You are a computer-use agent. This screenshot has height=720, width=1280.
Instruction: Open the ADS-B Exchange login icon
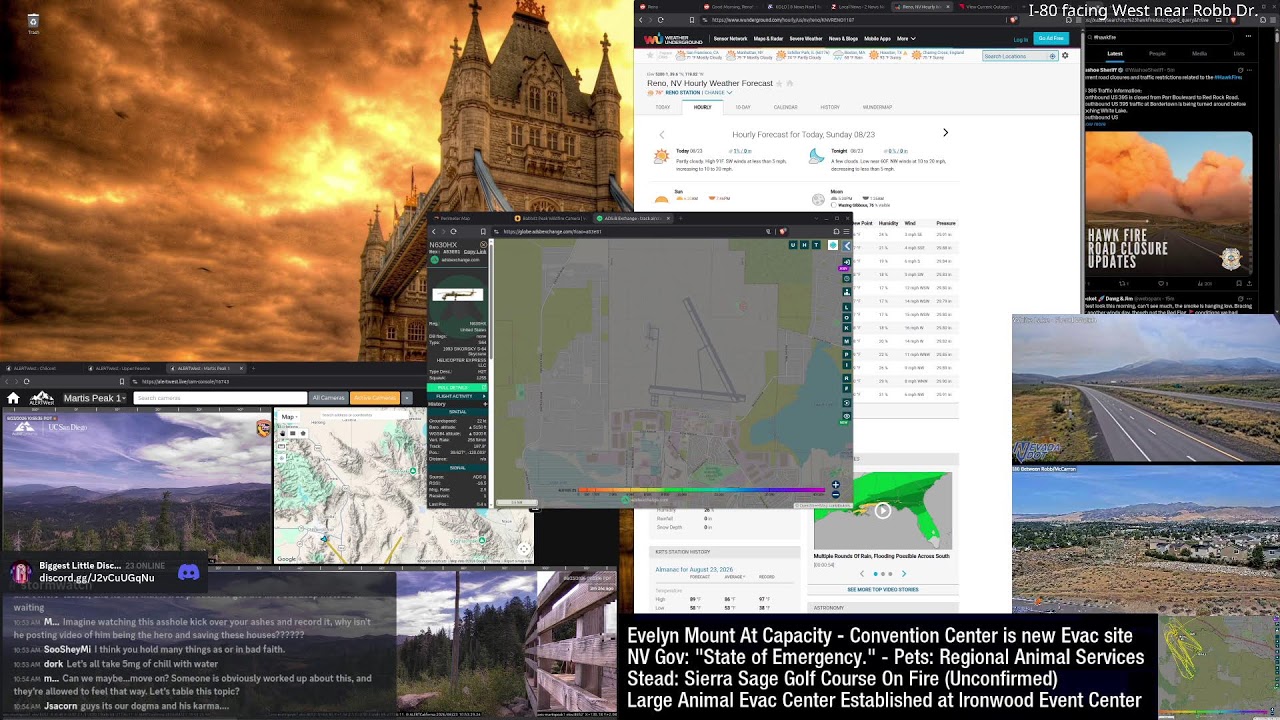pyautogui.click(x=847, y=263)
